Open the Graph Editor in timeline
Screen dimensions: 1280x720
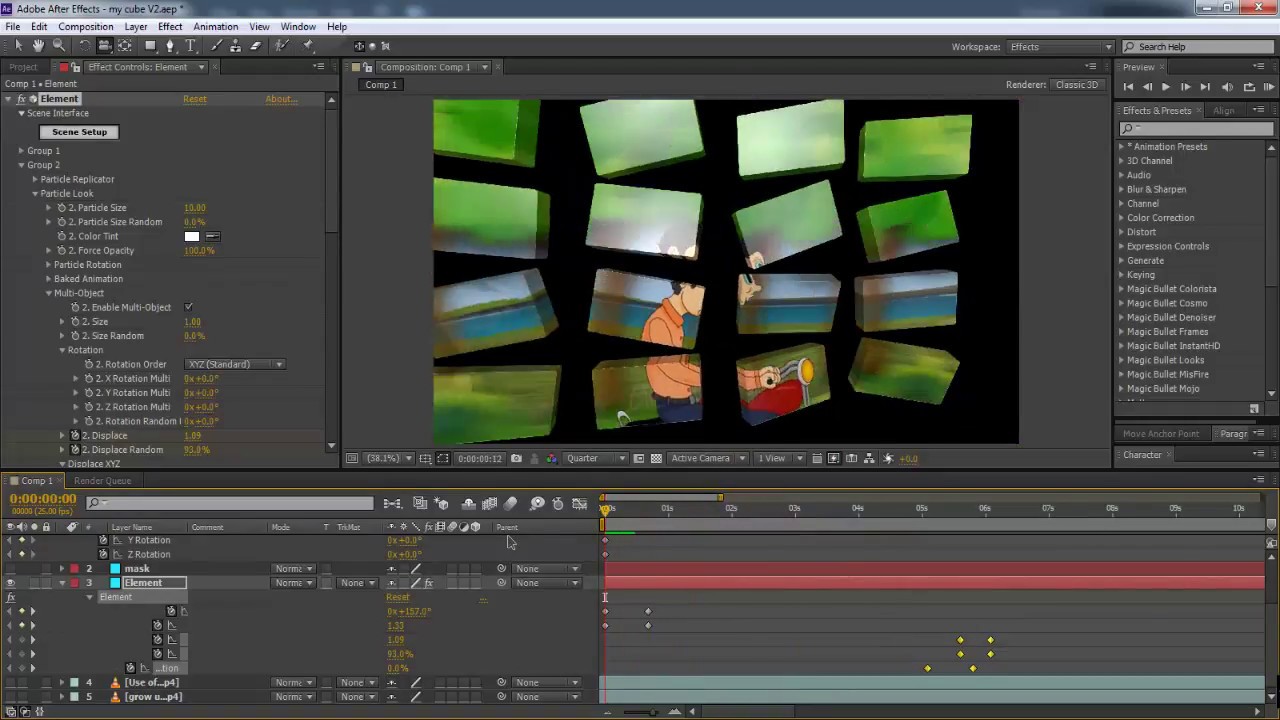tap(579, 504)
